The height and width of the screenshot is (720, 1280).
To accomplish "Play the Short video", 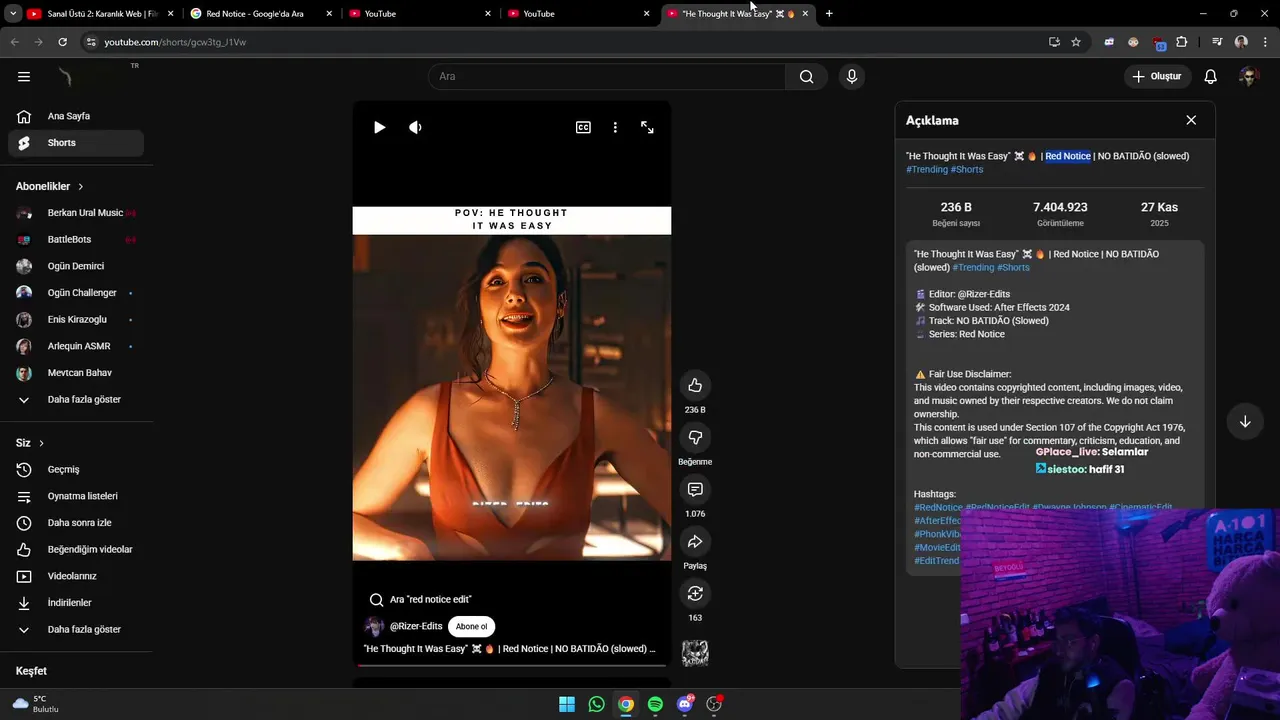I will point(379,127).
